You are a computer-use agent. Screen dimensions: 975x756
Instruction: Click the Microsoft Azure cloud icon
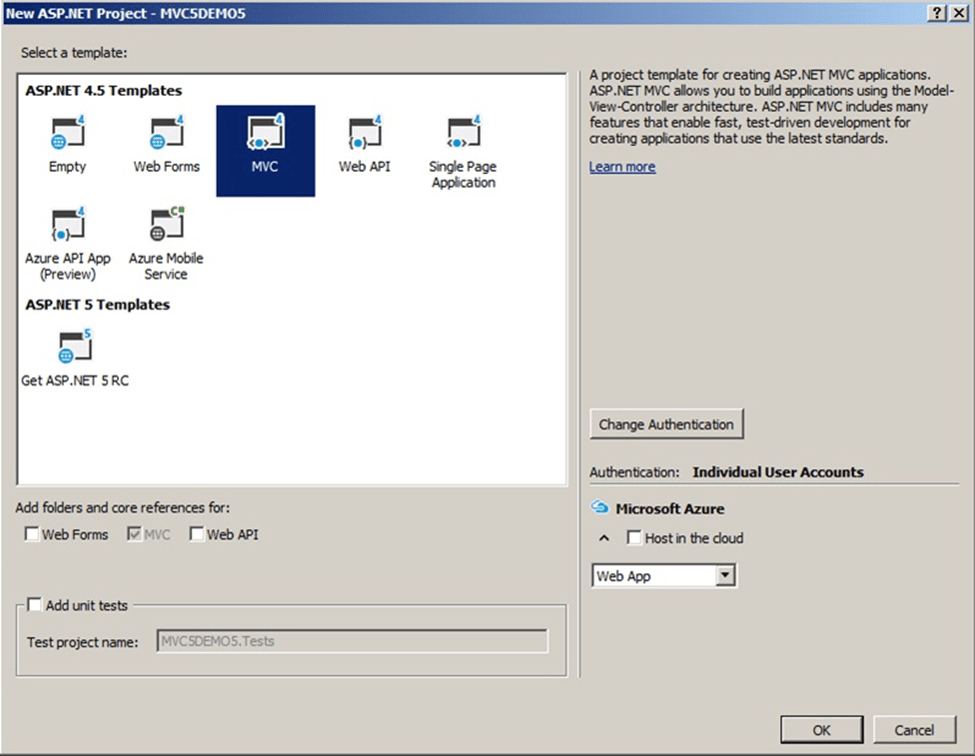(x=600, y=508)
